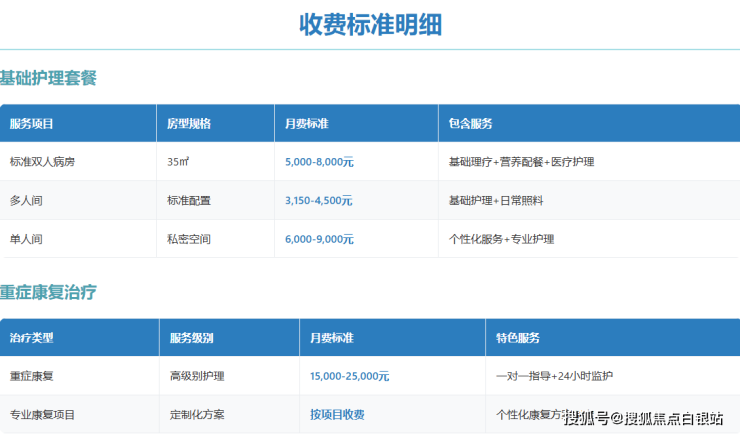This screenshot has width=740, height=434.
Task: Click the 服务级别 column header
Action: [x=191, y=338]
